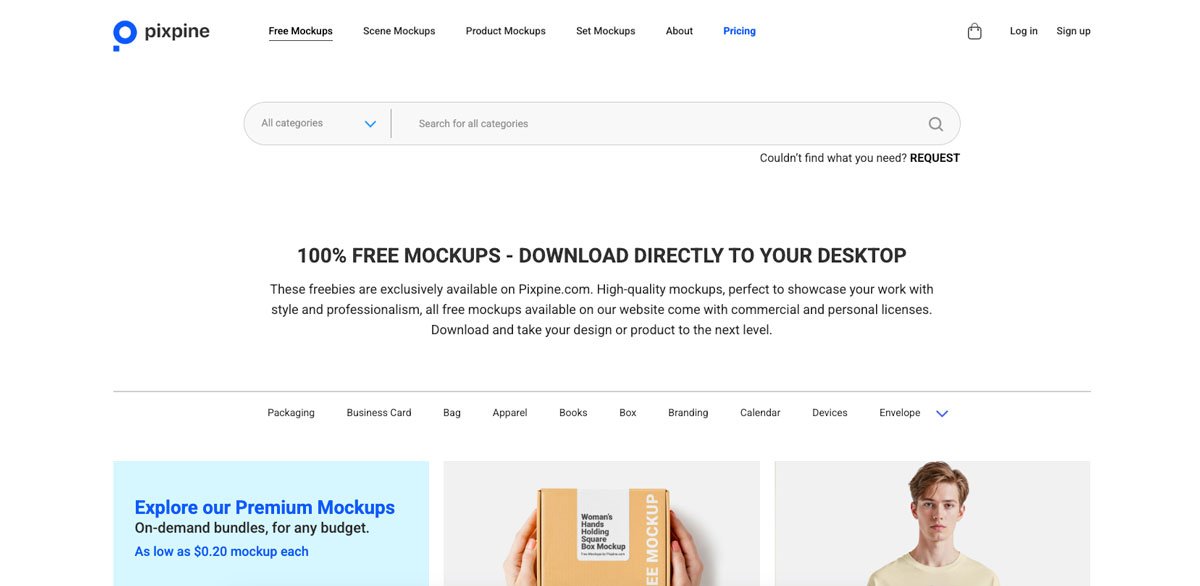
Task: Click the Pixpine logo icon
Action: click(124, 31)
